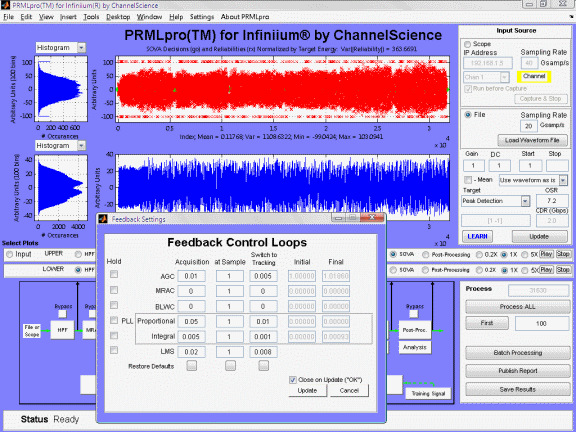
Task: Expand the lower Histogram plot-type dropdown
Action: coord(82,146)
